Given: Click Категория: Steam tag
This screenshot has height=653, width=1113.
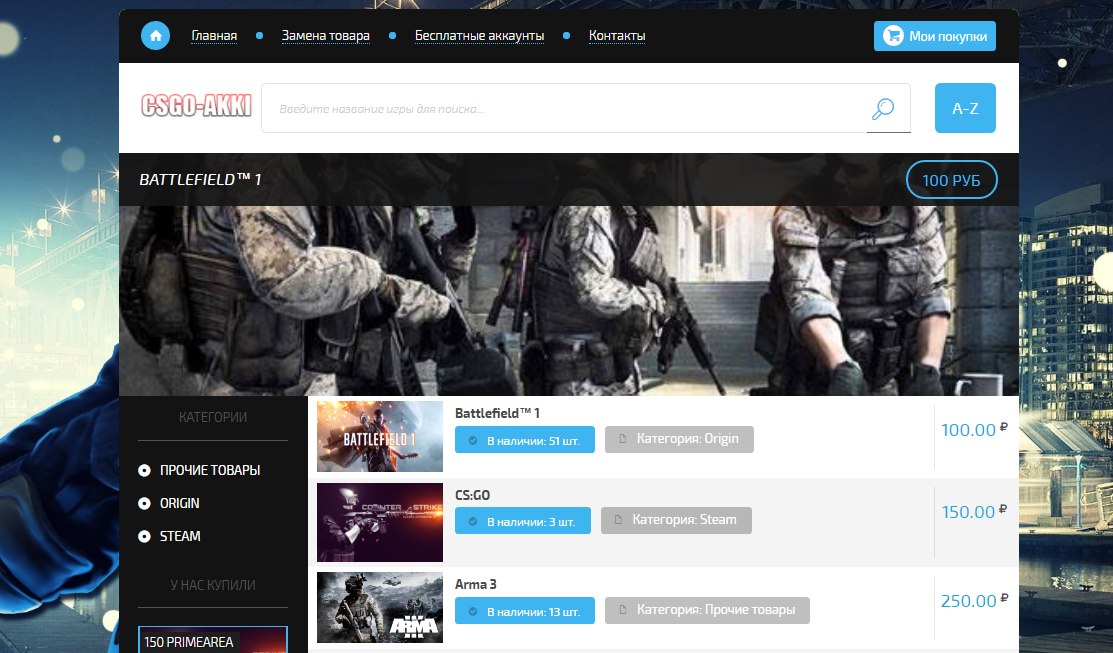Looking at the screenshot, I should [676, 520].
